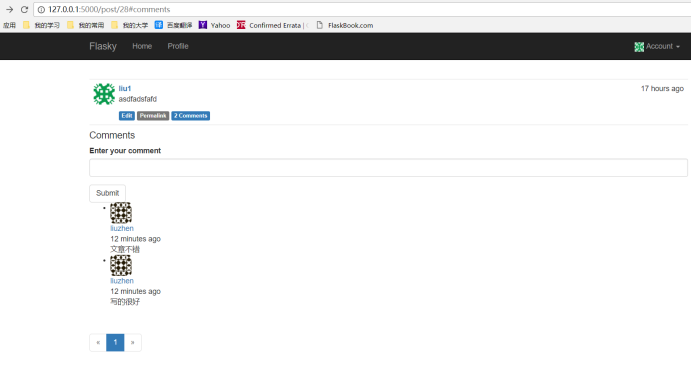Expand the Account dropdown menu
This screenshot has width=691, height=365.
pyautogui.click(x=657, y=46)
